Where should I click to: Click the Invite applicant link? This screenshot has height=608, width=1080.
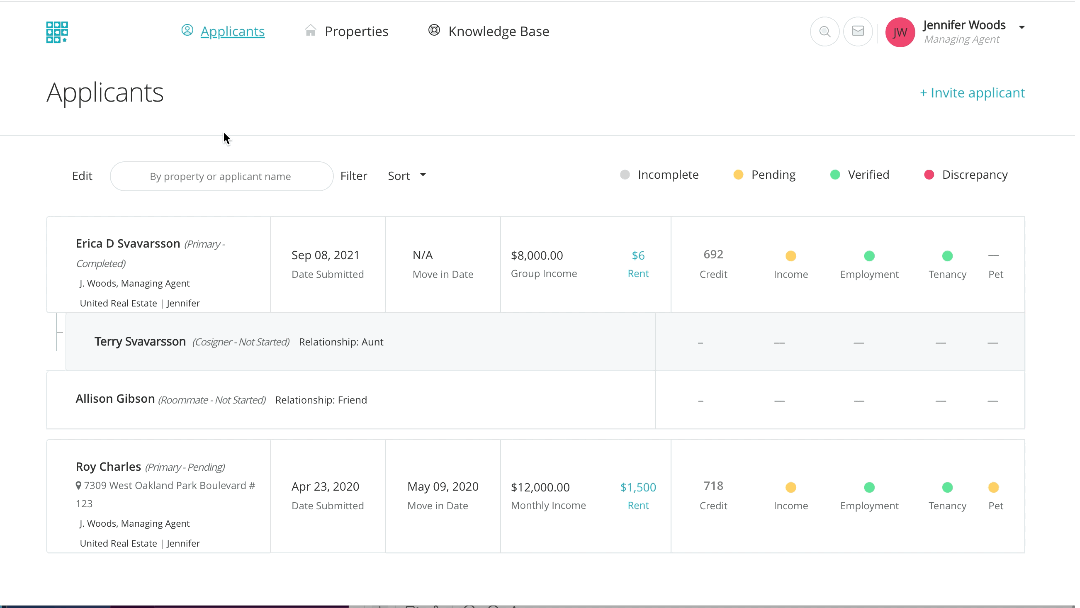coord(972,92)
